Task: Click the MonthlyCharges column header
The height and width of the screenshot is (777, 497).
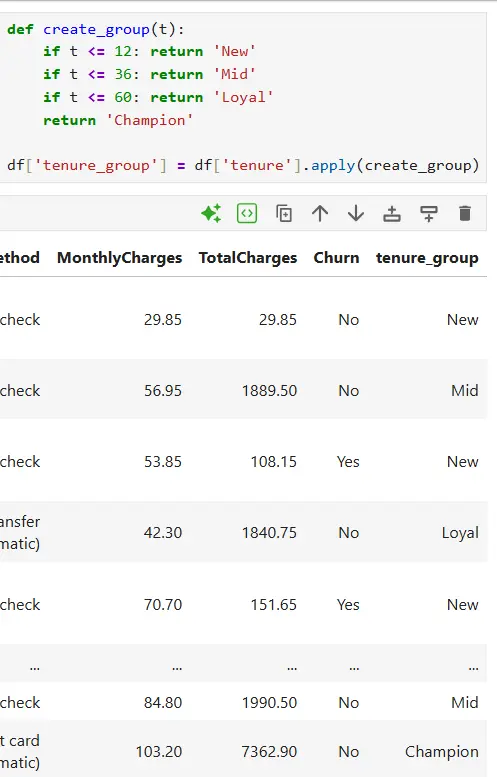Action: pyautogui.click(x=119, y=258)
